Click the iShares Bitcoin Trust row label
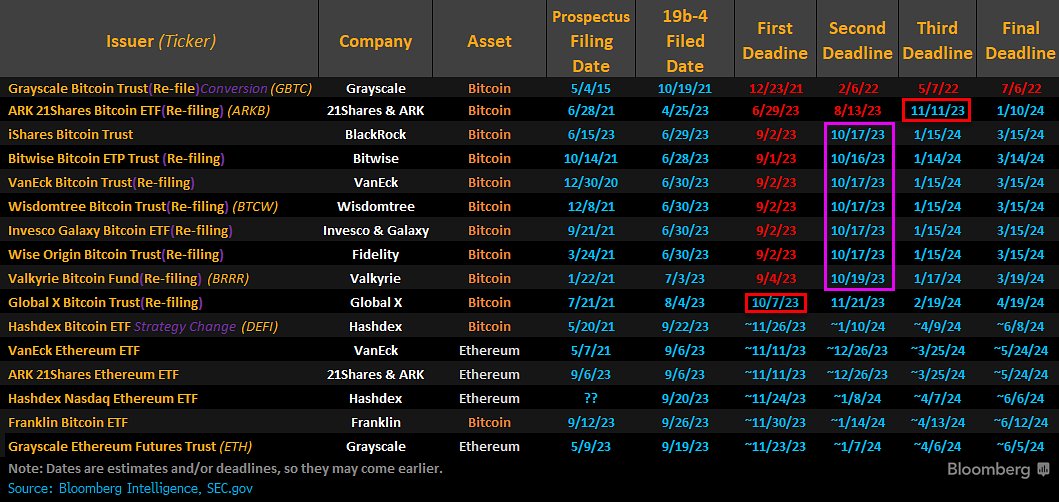Viewport: 1059px width, 502px height. (70, 134)
